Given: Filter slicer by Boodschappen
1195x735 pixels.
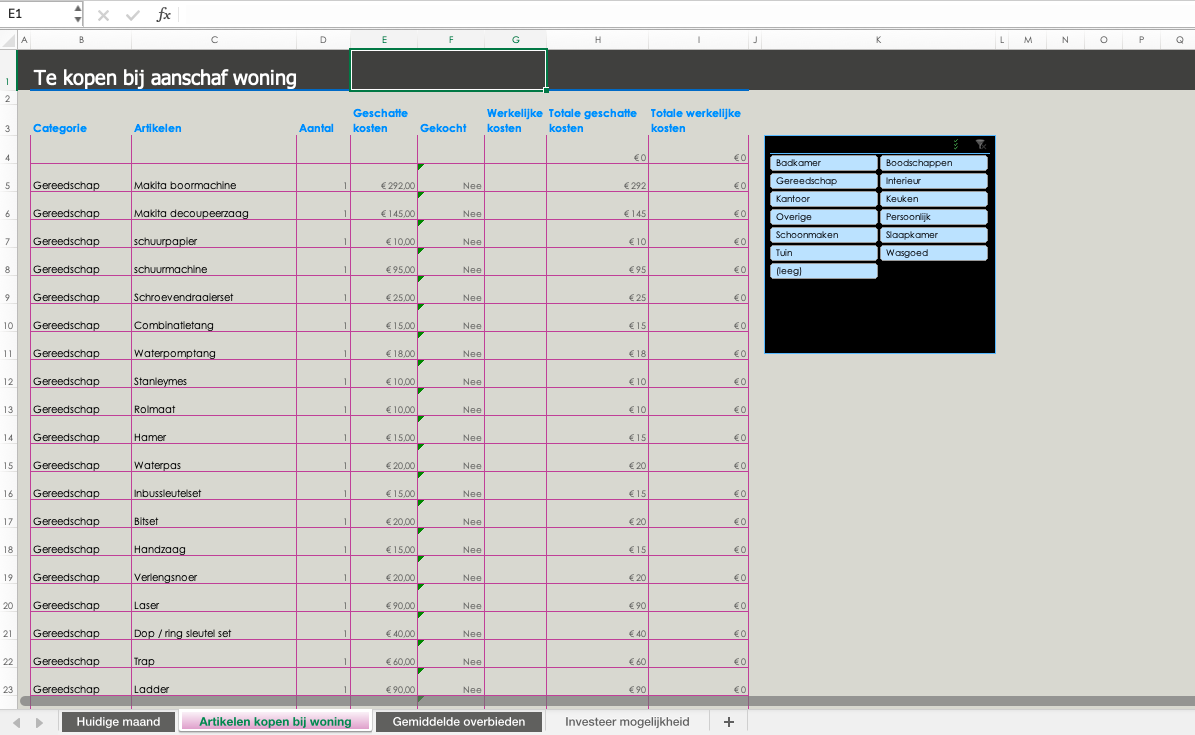Looking at the screenshot, I should coord(934,162).
